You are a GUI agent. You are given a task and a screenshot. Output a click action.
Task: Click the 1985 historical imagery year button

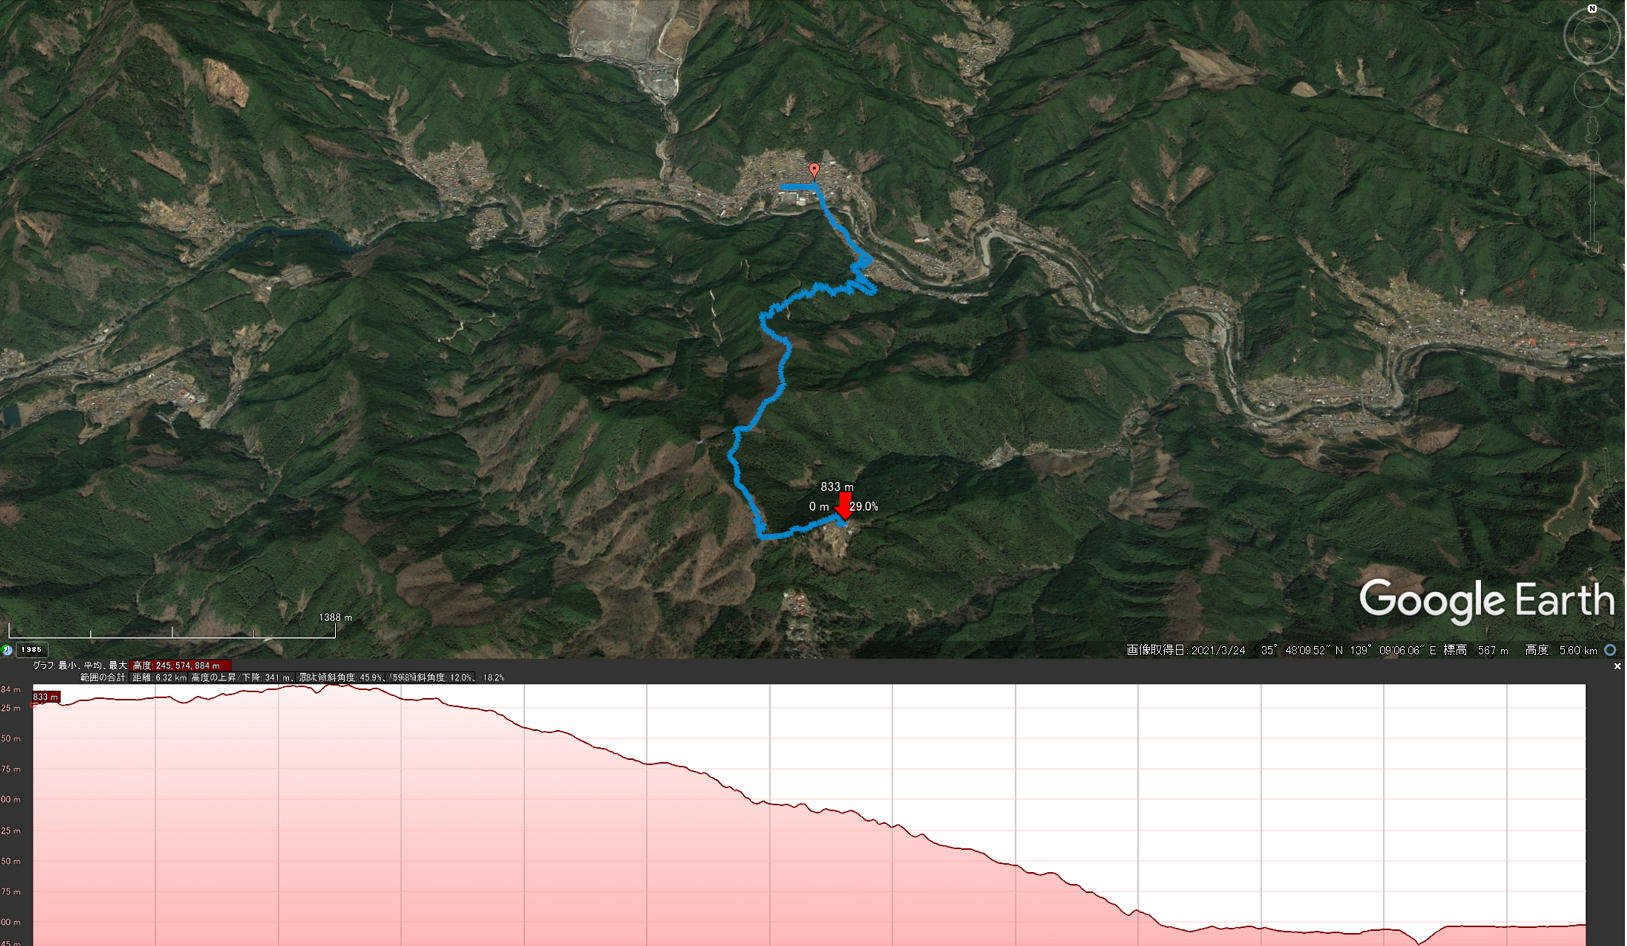tap(32, 650)
